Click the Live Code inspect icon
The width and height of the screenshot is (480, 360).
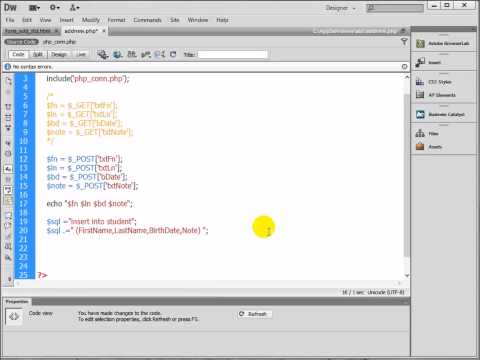tap(103, 54)
